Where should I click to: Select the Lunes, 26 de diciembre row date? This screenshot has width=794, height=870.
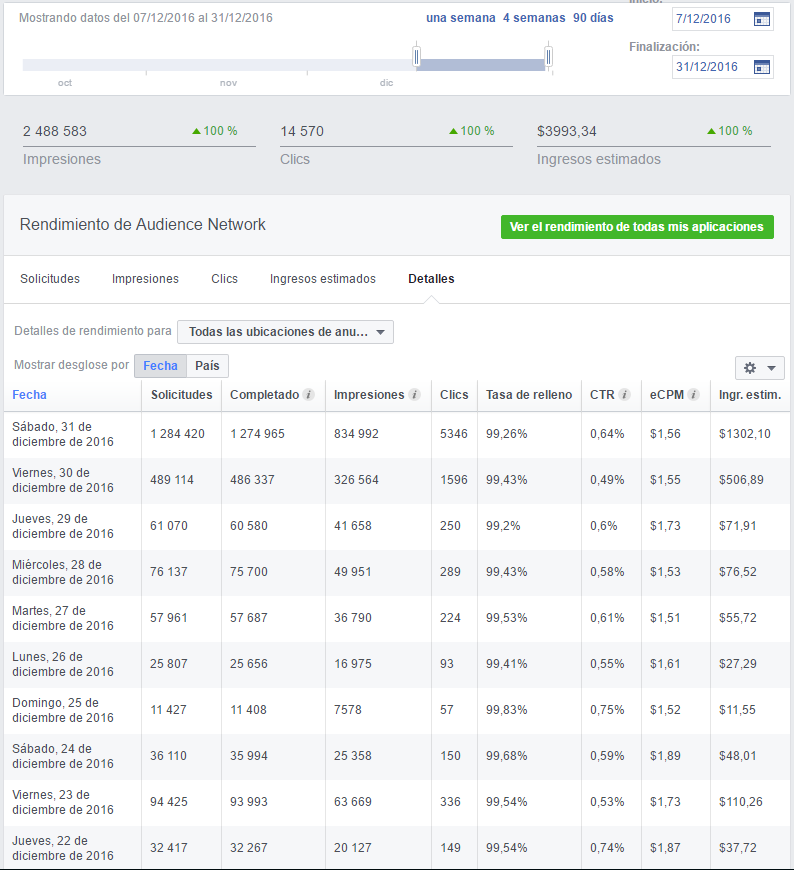[x=63, y=665]
